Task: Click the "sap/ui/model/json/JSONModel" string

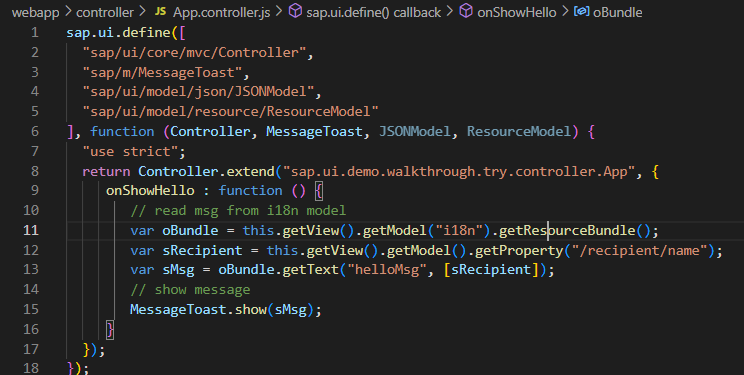Action: pos(198,92)
